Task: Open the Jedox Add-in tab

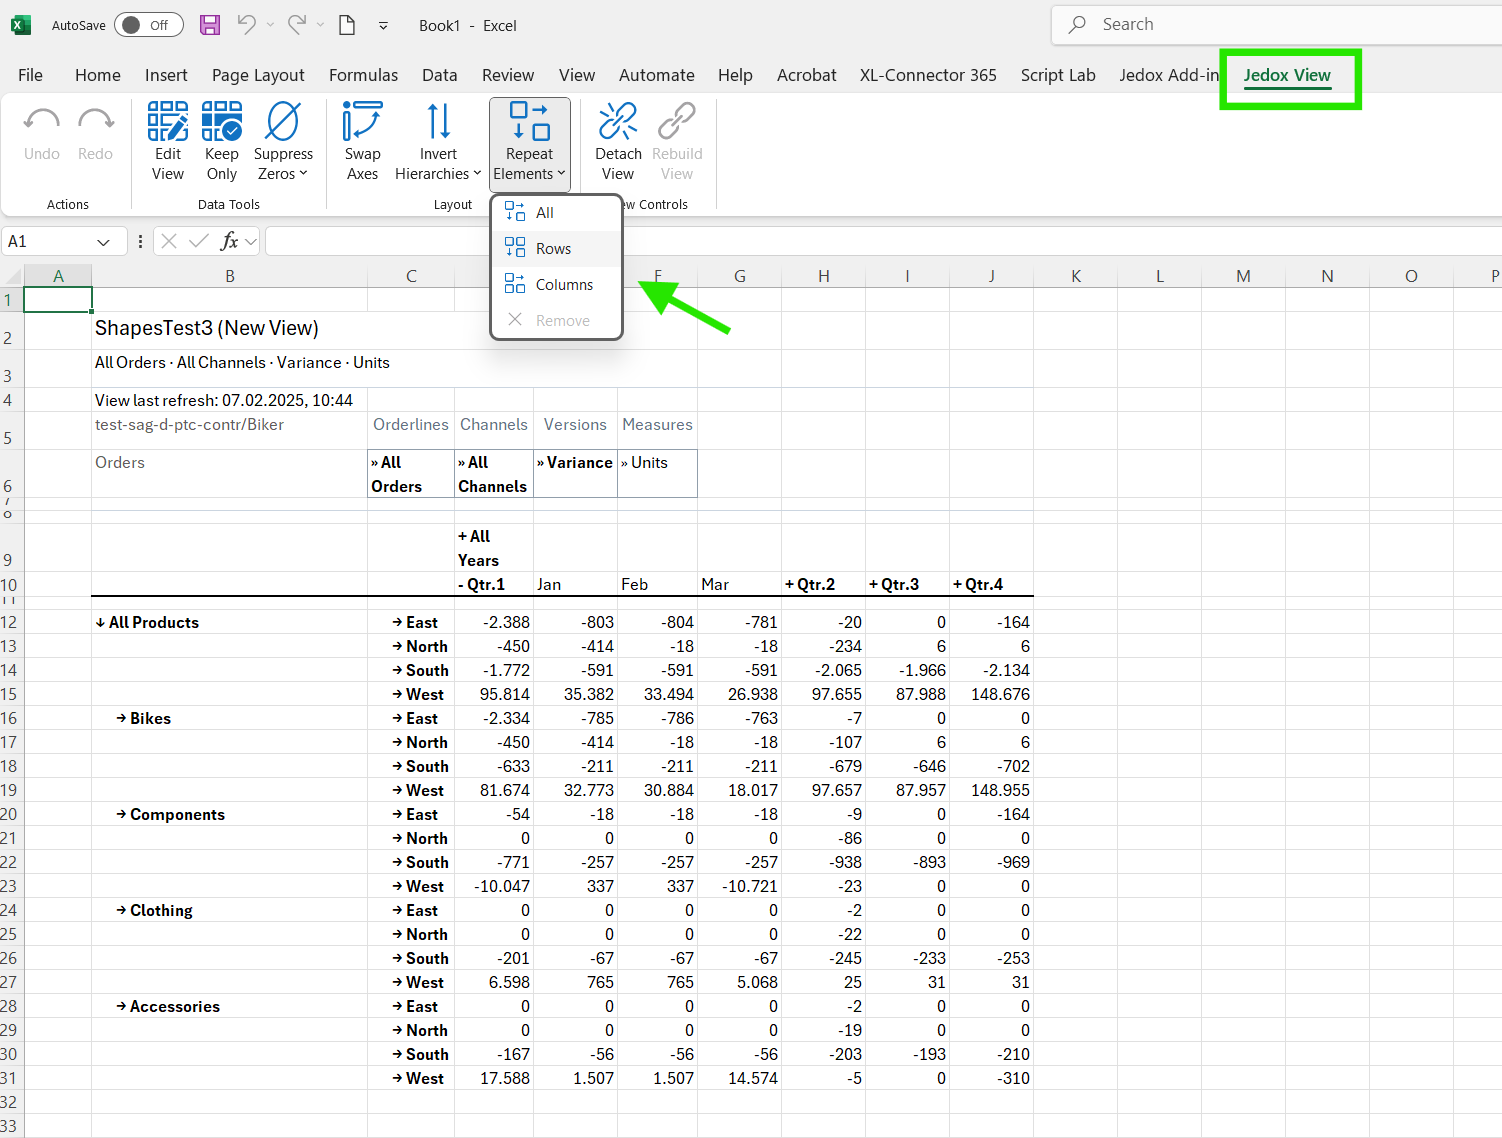Action: point(1168,75)
